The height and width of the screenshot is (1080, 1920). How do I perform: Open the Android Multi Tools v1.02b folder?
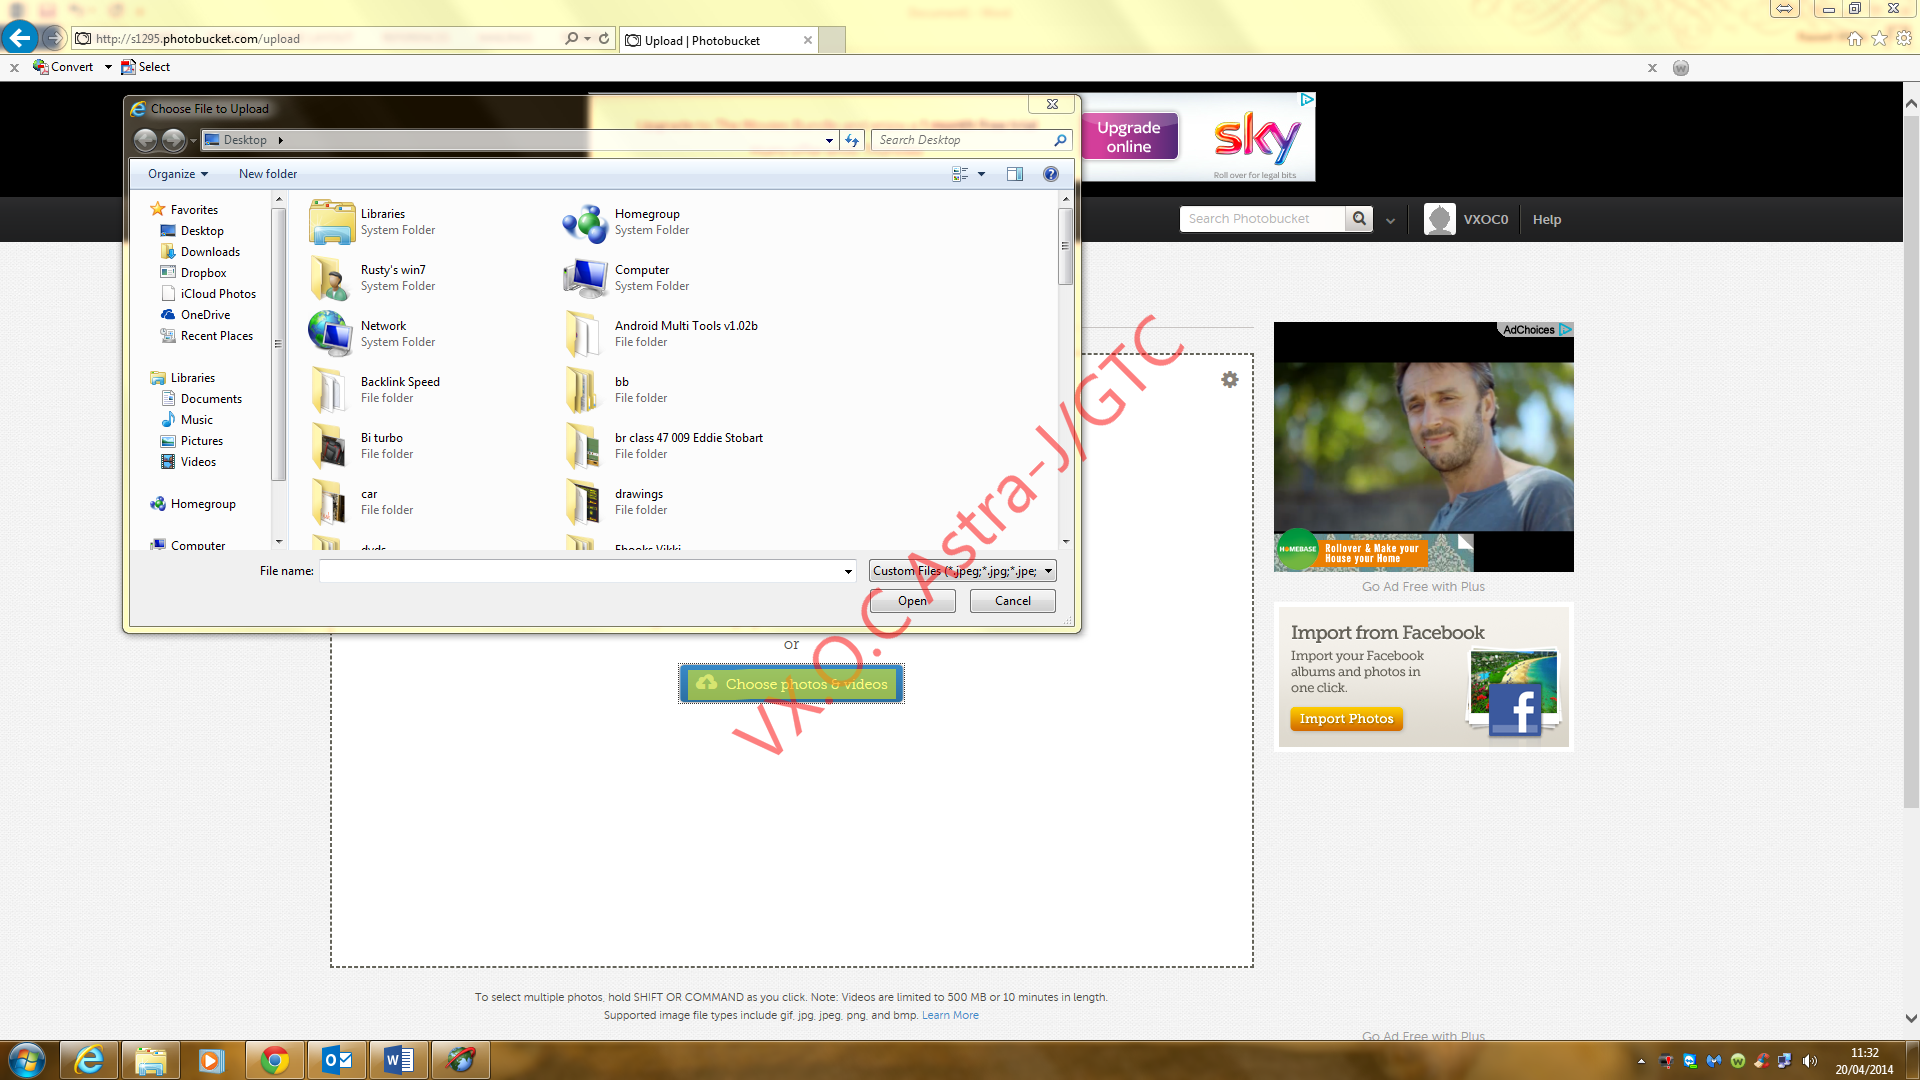[x=685, y=326]
